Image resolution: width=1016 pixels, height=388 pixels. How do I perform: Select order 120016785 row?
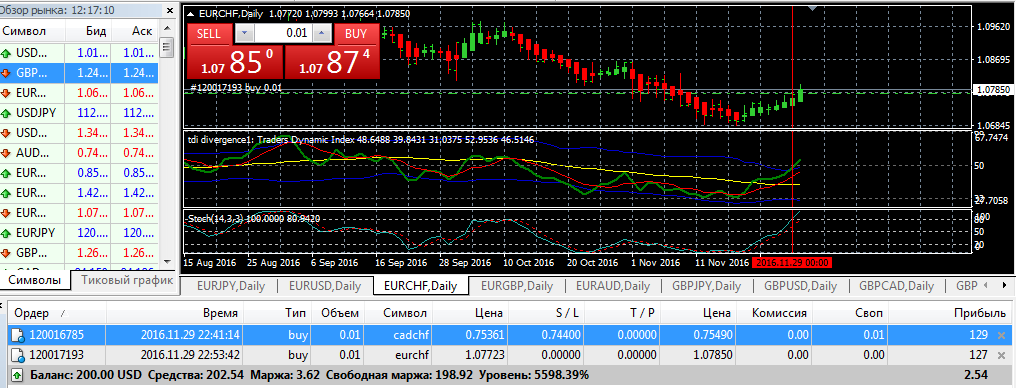point(509,335)
